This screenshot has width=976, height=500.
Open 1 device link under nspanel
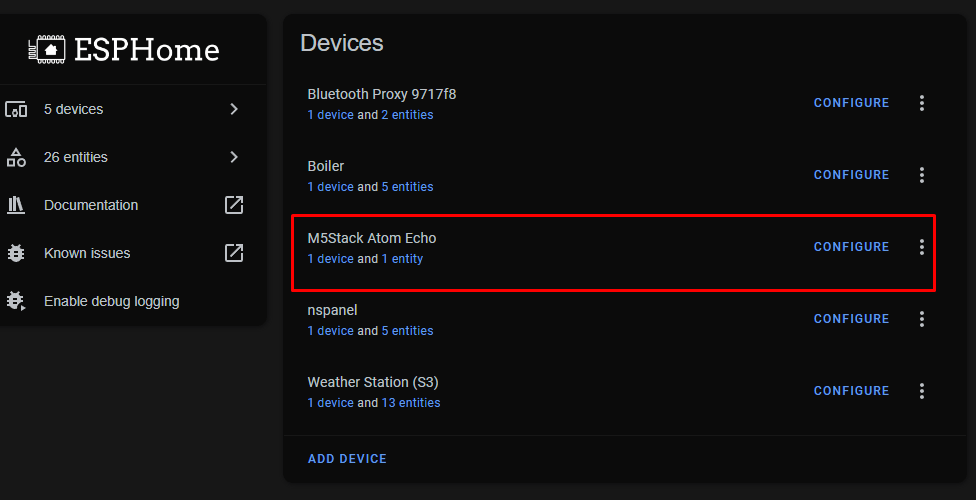331,331
